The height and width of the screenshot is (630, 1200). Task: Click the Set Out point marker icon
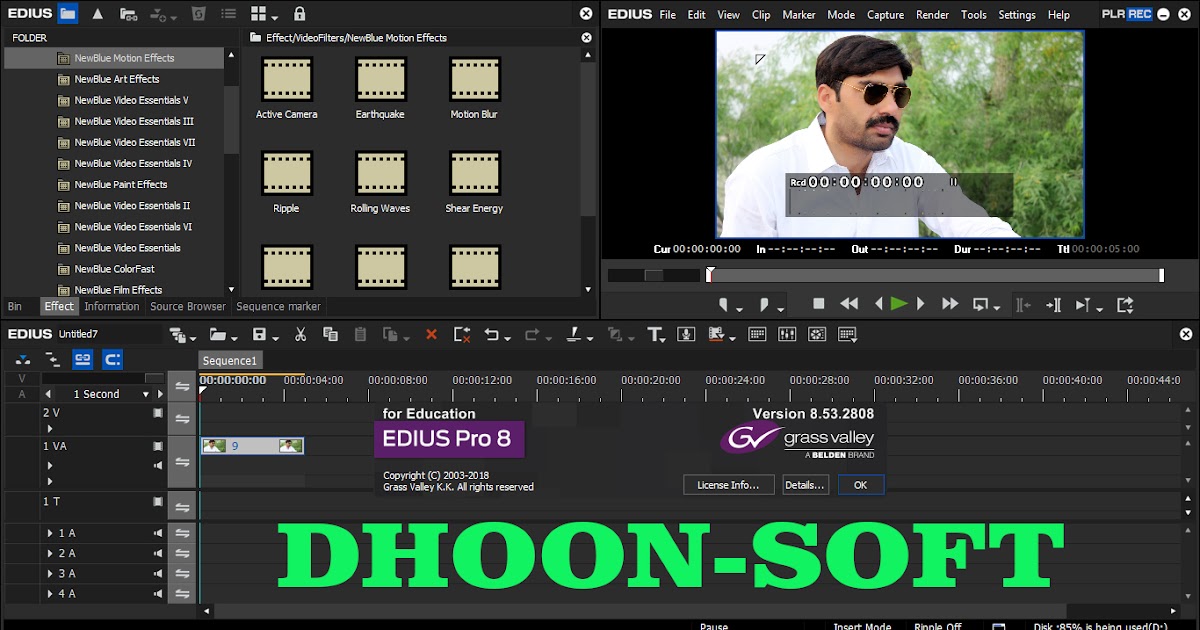764,304
